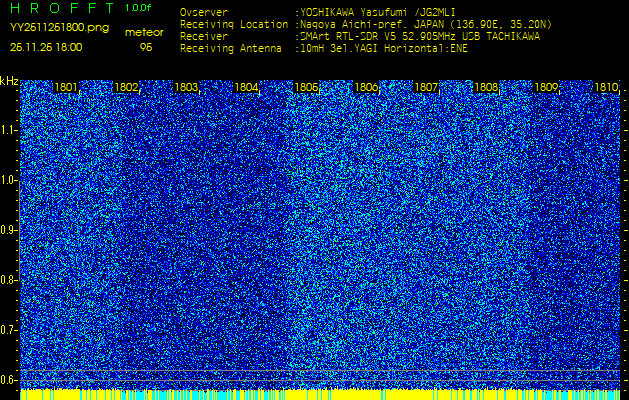Click the Ovserver label
This screenshot has width=629, height=400.
tap(204, 12)
